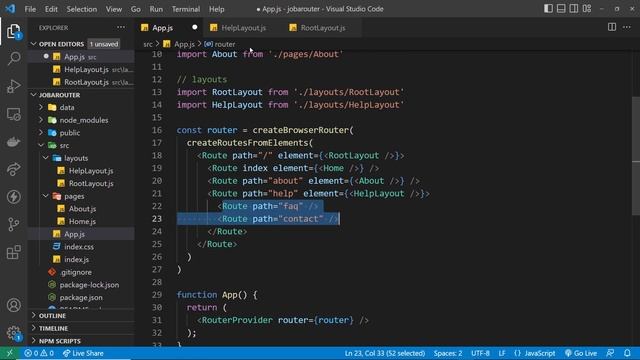Open Remote Explorer view icon

(13, 114)
